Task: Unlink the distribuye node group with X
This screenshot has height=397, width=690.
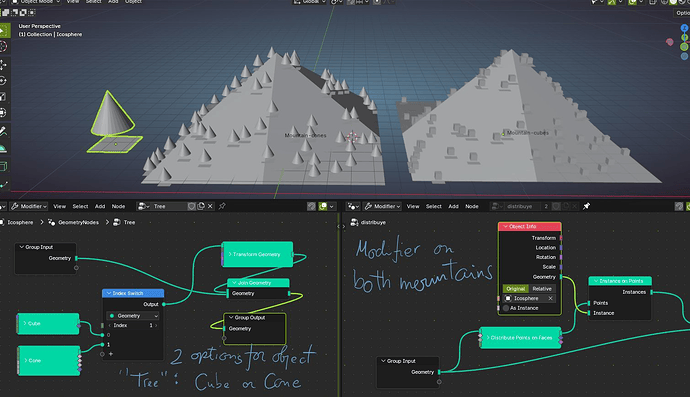Action: (x=575, y=206)
